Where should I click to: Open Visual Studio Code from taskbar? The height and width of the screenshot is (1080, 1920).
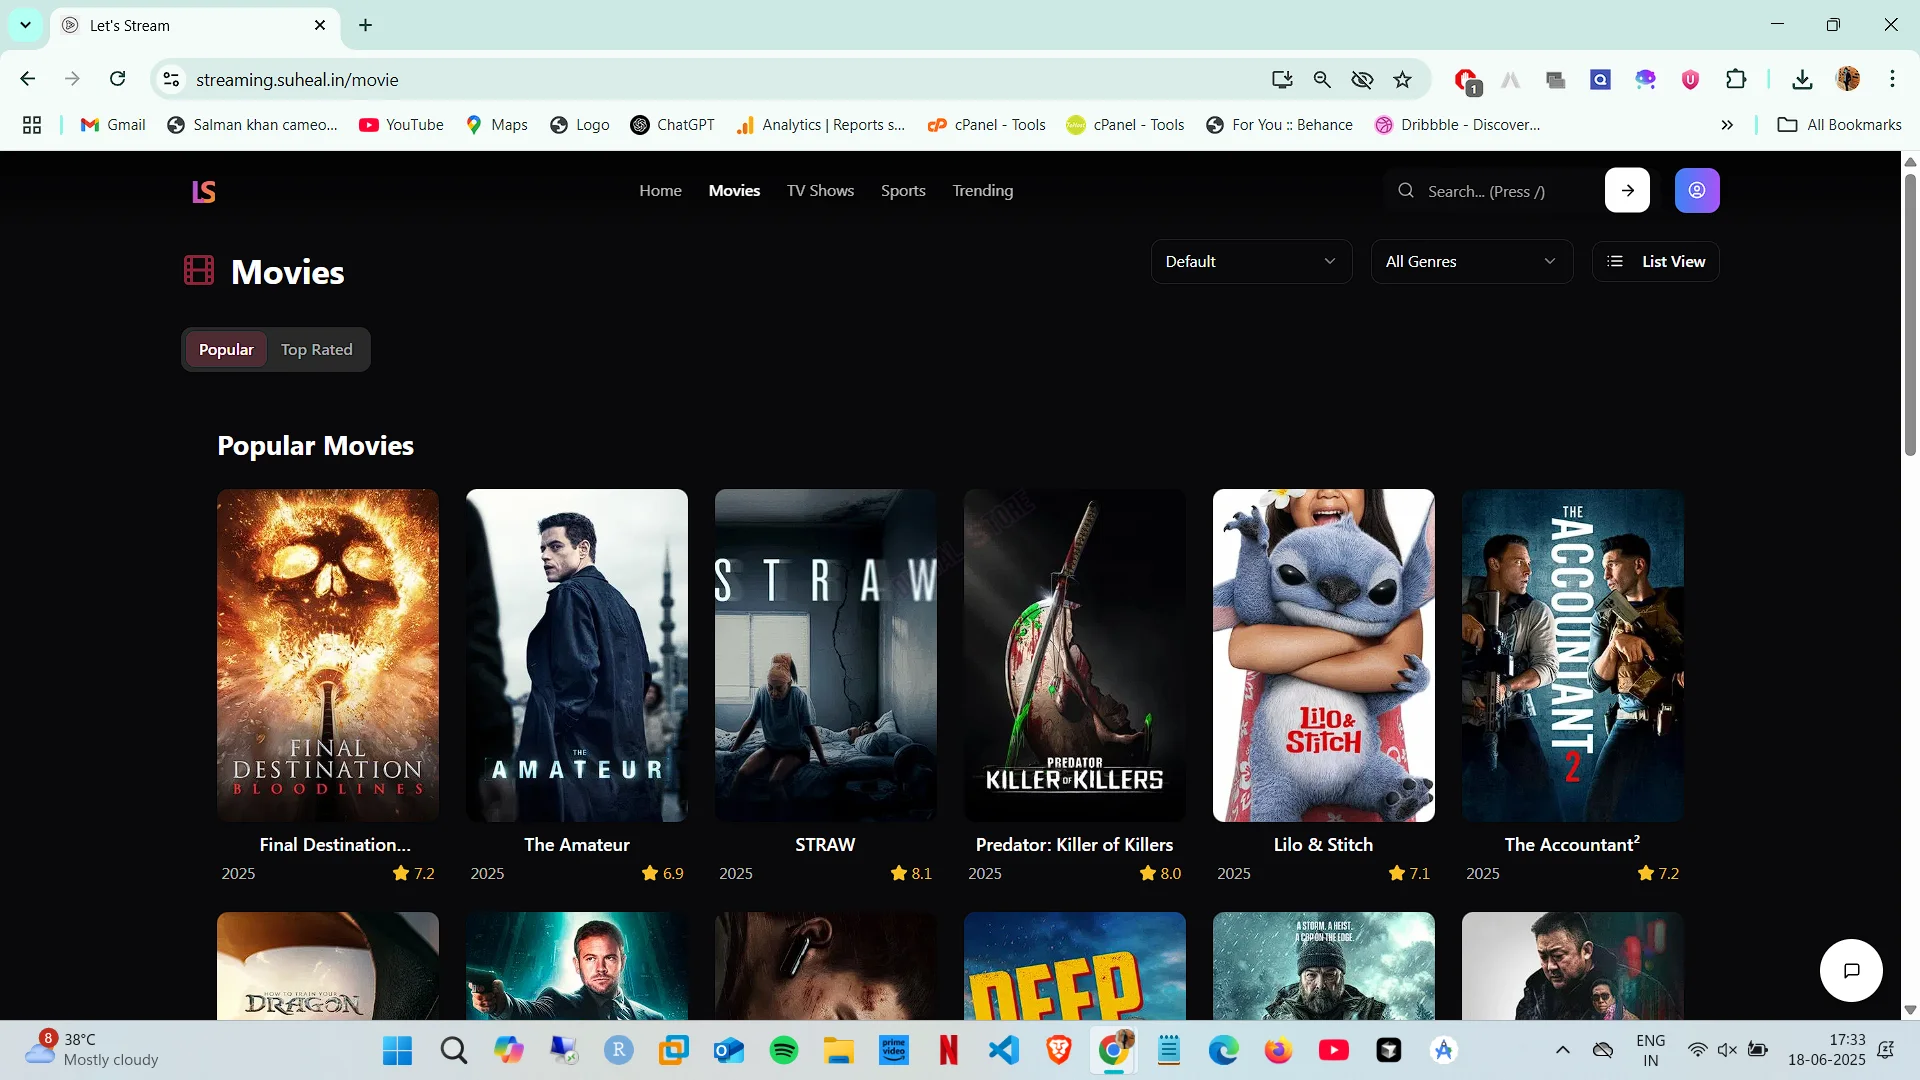point(1003,1050)
